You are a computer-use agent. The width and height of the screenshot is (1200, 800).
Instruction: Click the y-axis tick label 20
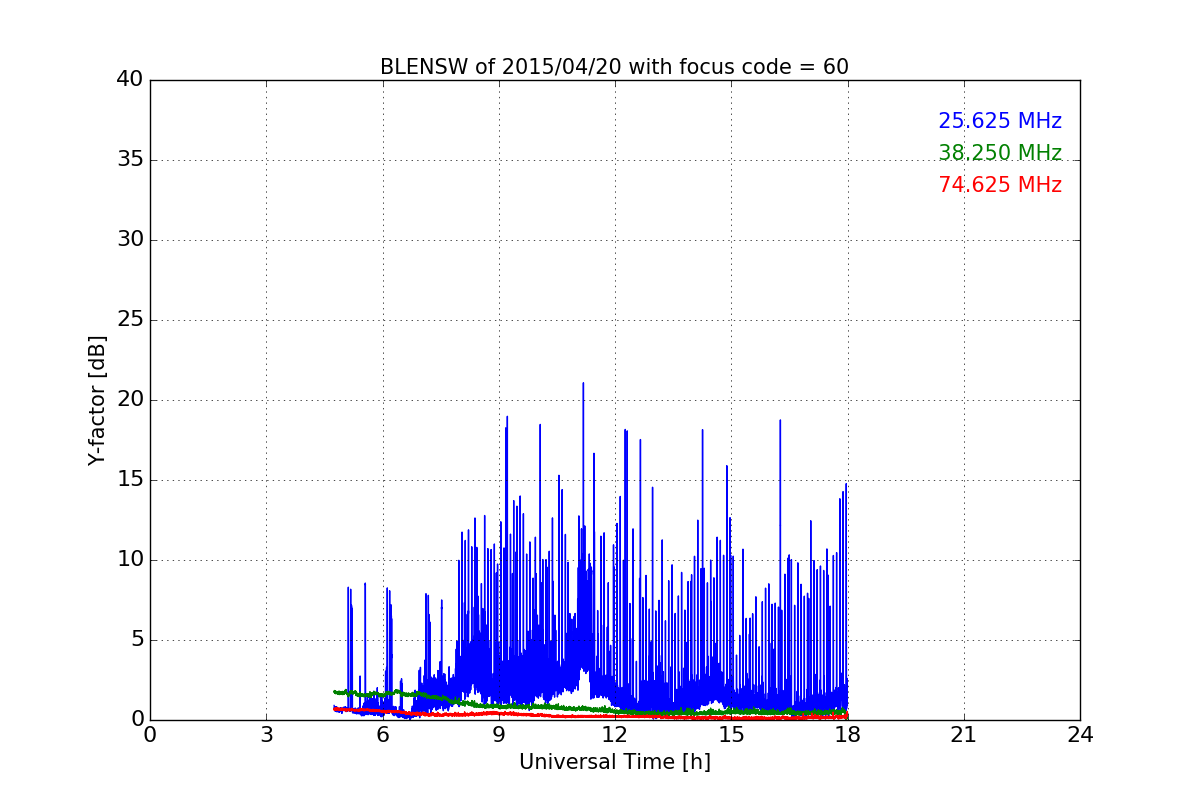129,400
